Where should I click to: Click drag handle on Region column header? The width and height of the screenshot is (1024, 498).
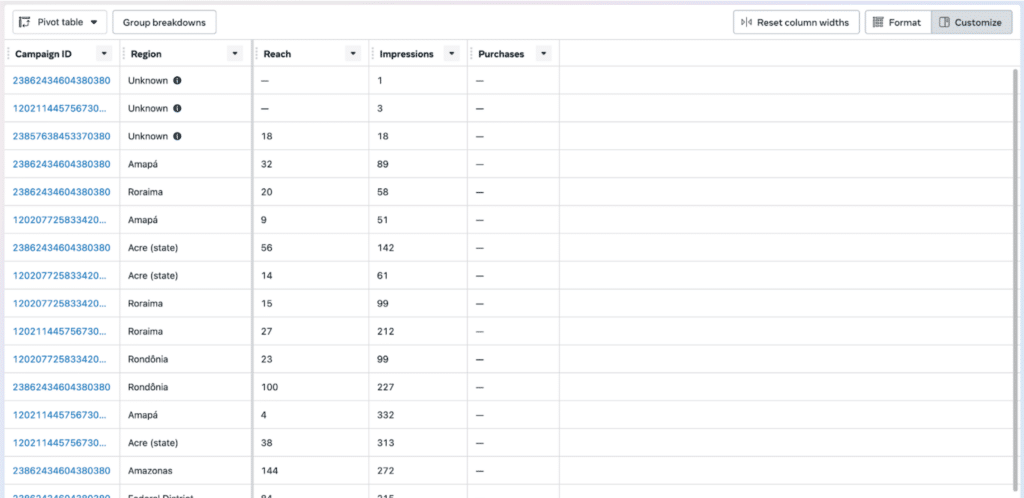tap(125, 54)
